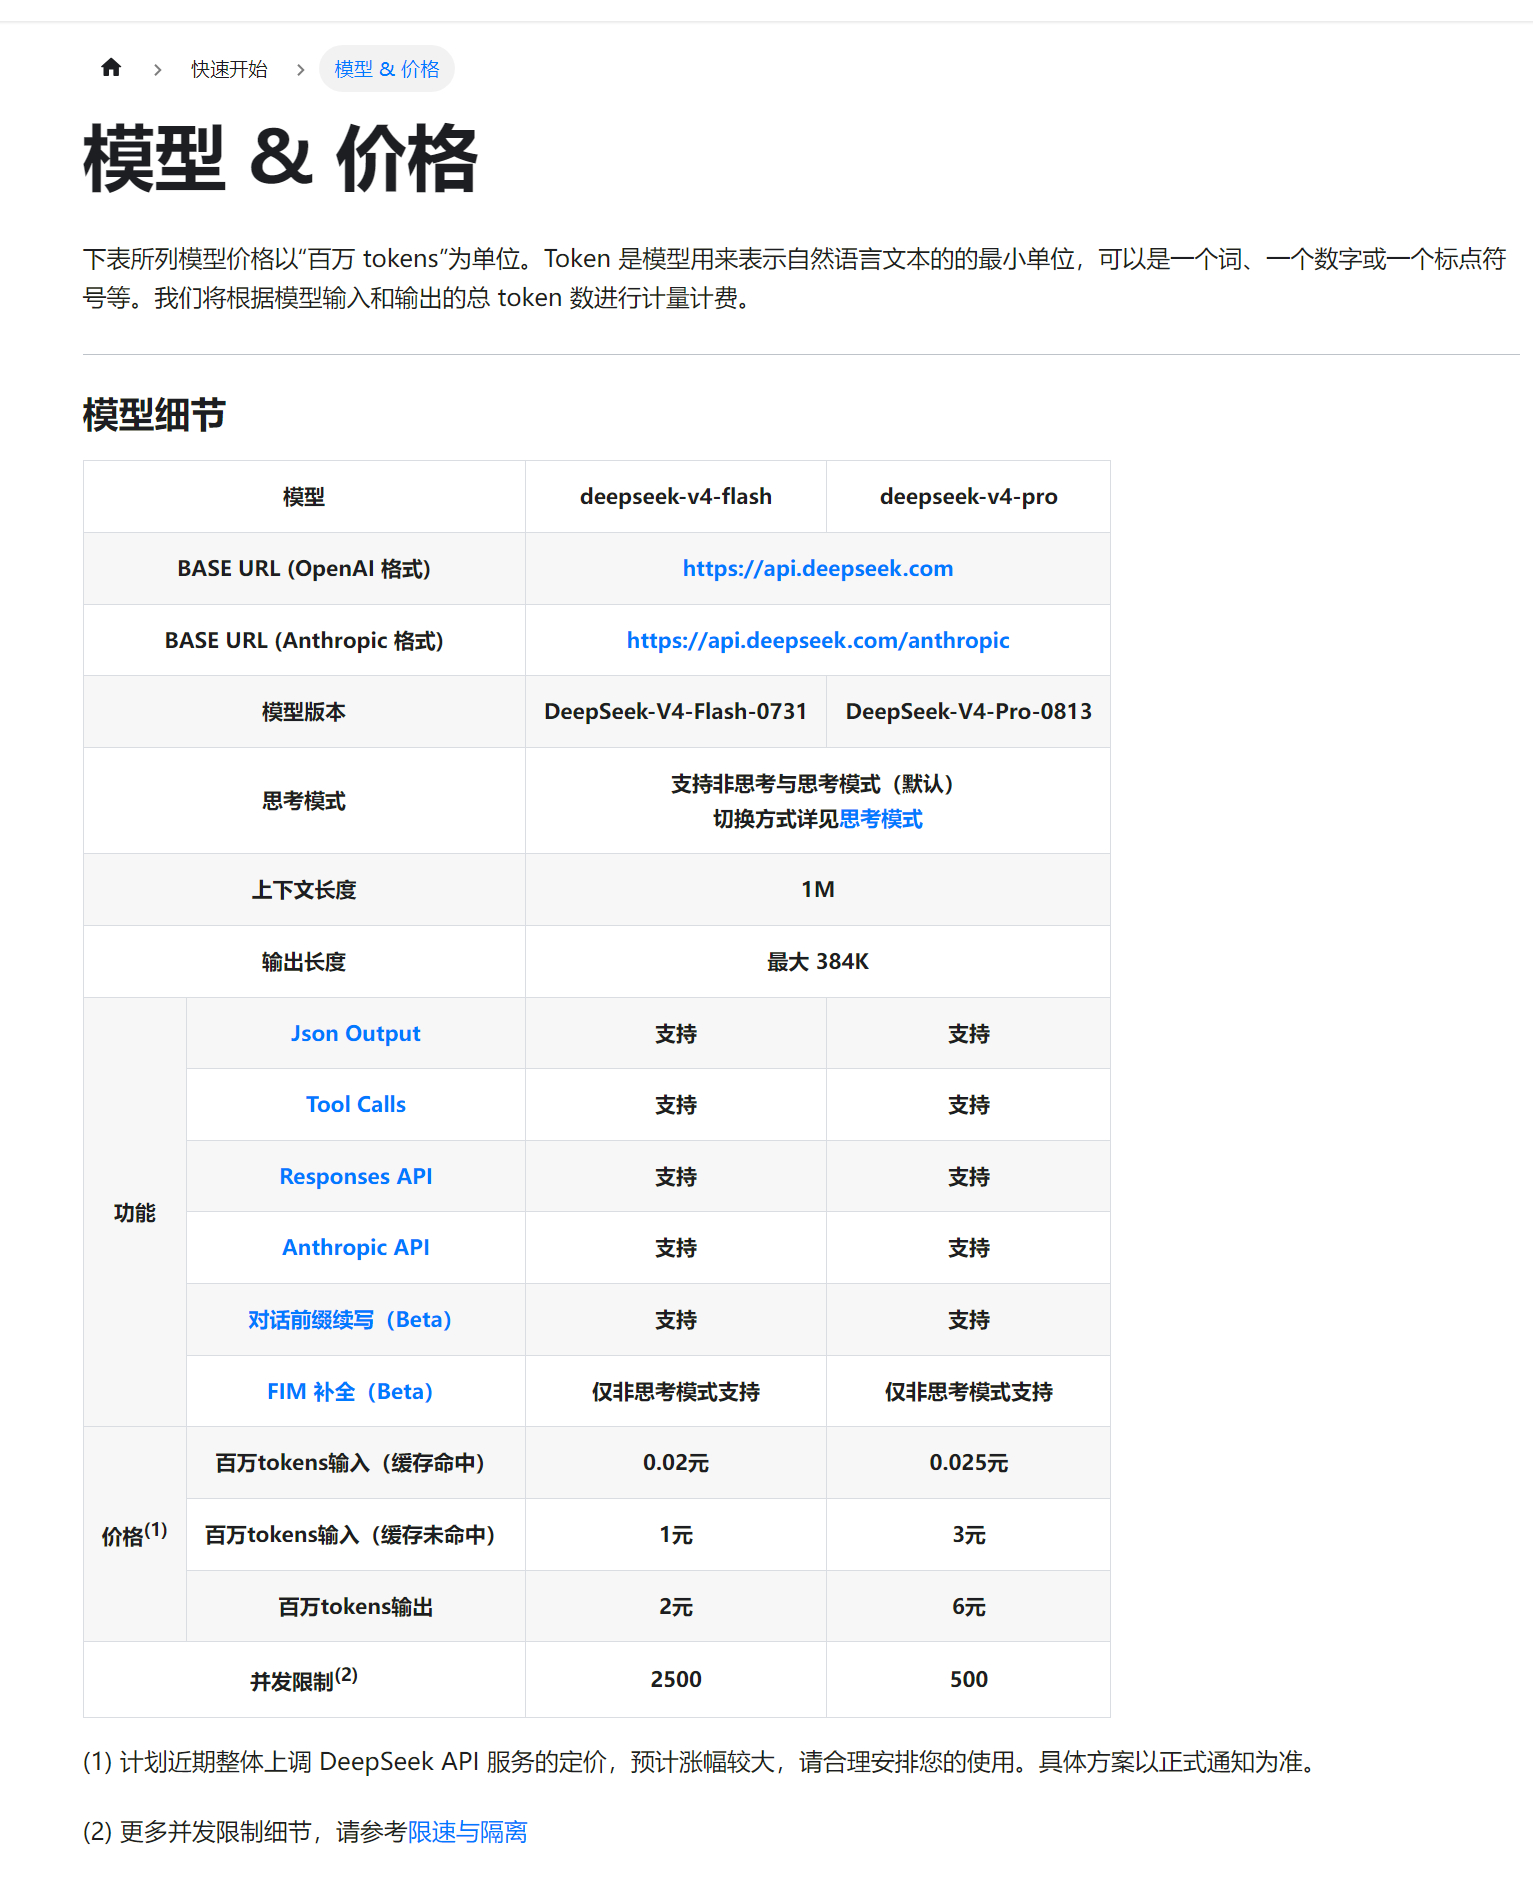Click the 并发限制(2) row label

pyautogui.click(x=304, y=1680)
